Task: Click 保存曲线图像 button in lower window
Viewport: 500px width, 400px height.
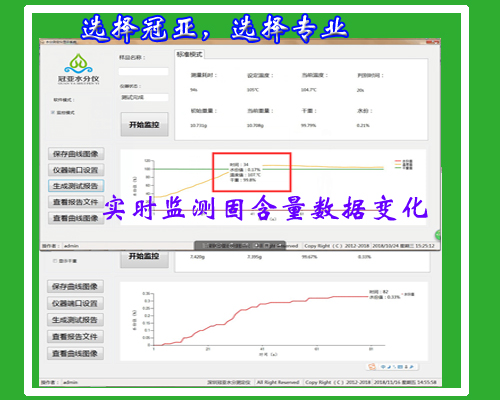Action: tap(75, 286)
